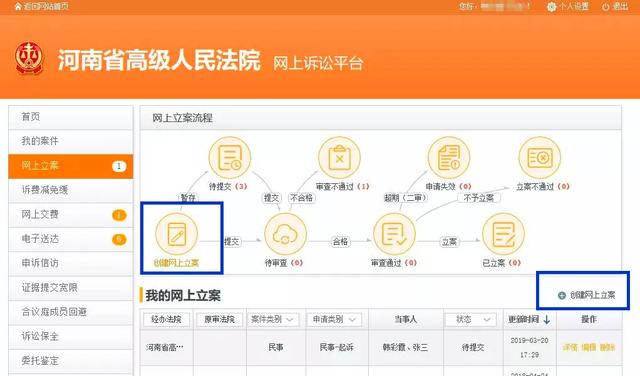Open 诉费减免缓 in the sidebar
This screenshot has width=640, height=376.
click(71, 190)
